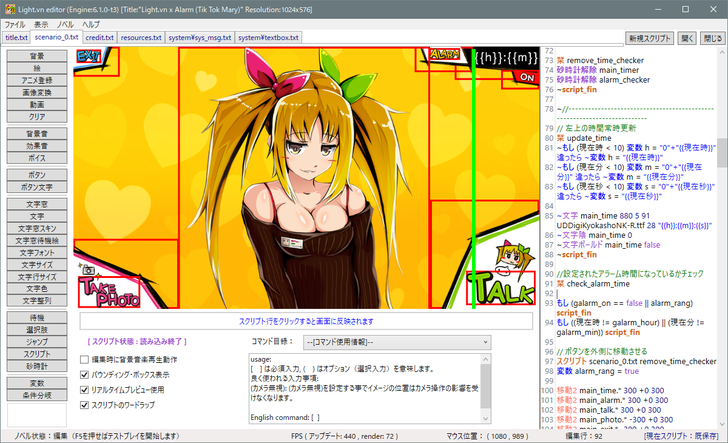Screen dimensions: 728x443
Task: Click the ALARM label in the preview
Action: pos(444,54)
